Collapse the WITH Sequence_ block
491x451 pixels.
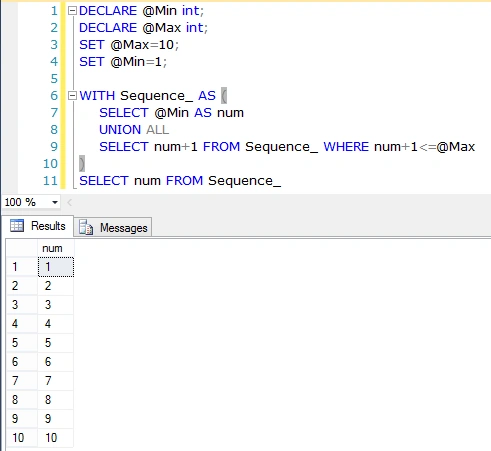click(72, 96)
